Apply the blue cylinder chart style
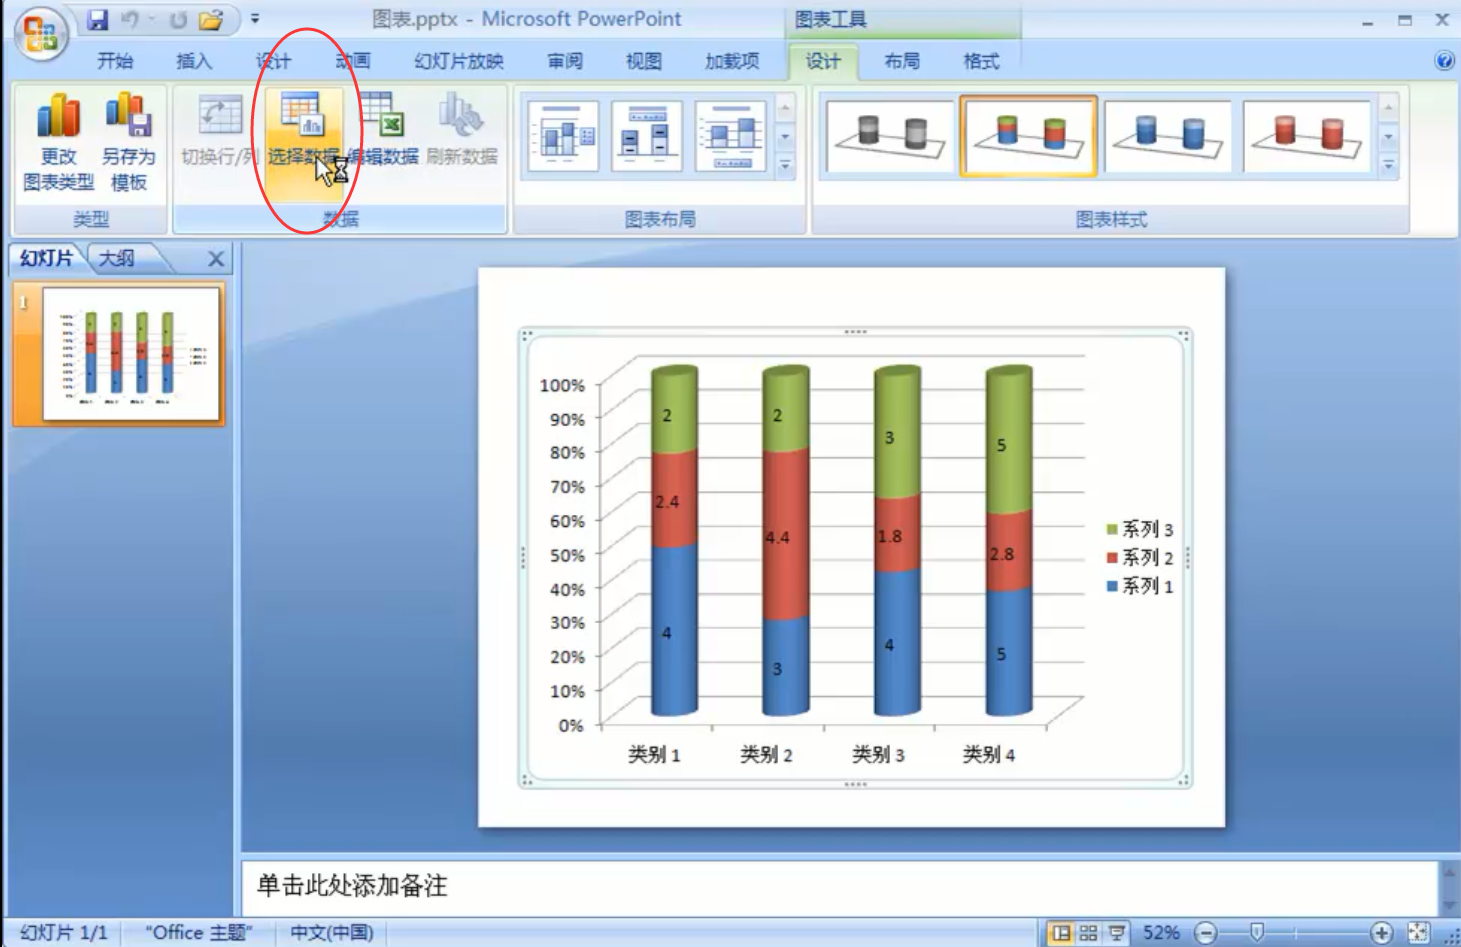This screenshot has height=947, width=1461. click(1167, 136)
